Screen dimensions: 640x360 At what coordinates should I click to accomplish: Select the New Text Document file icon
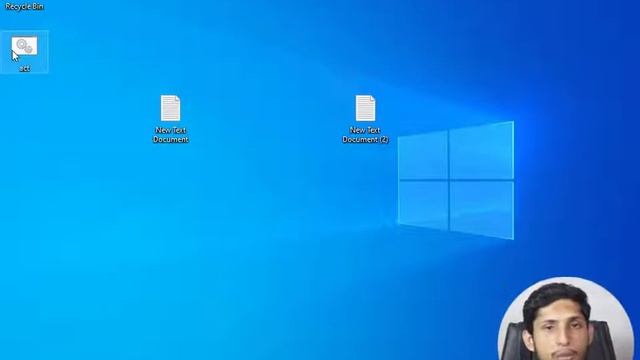(x=170, y=108)
